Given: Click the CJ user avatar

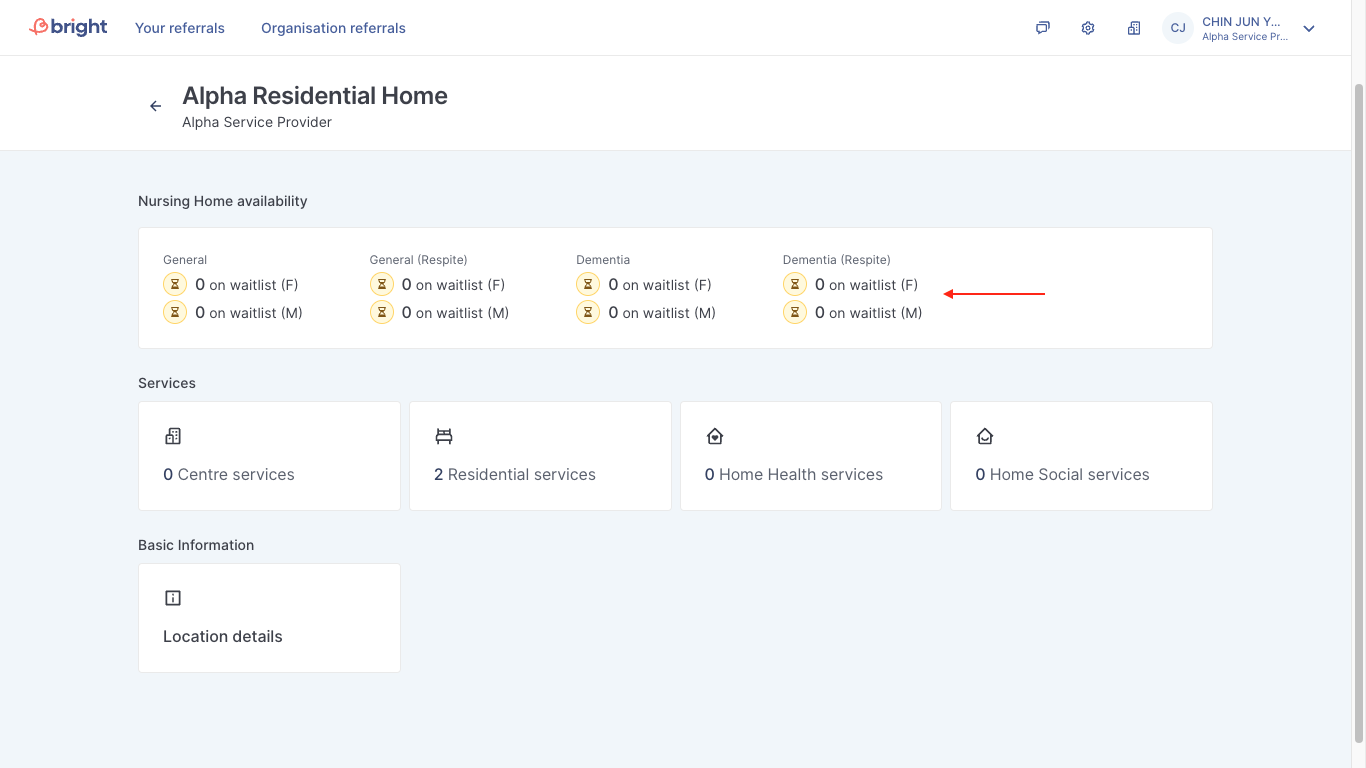Looking at the screenshot, I should [1178, 28].
